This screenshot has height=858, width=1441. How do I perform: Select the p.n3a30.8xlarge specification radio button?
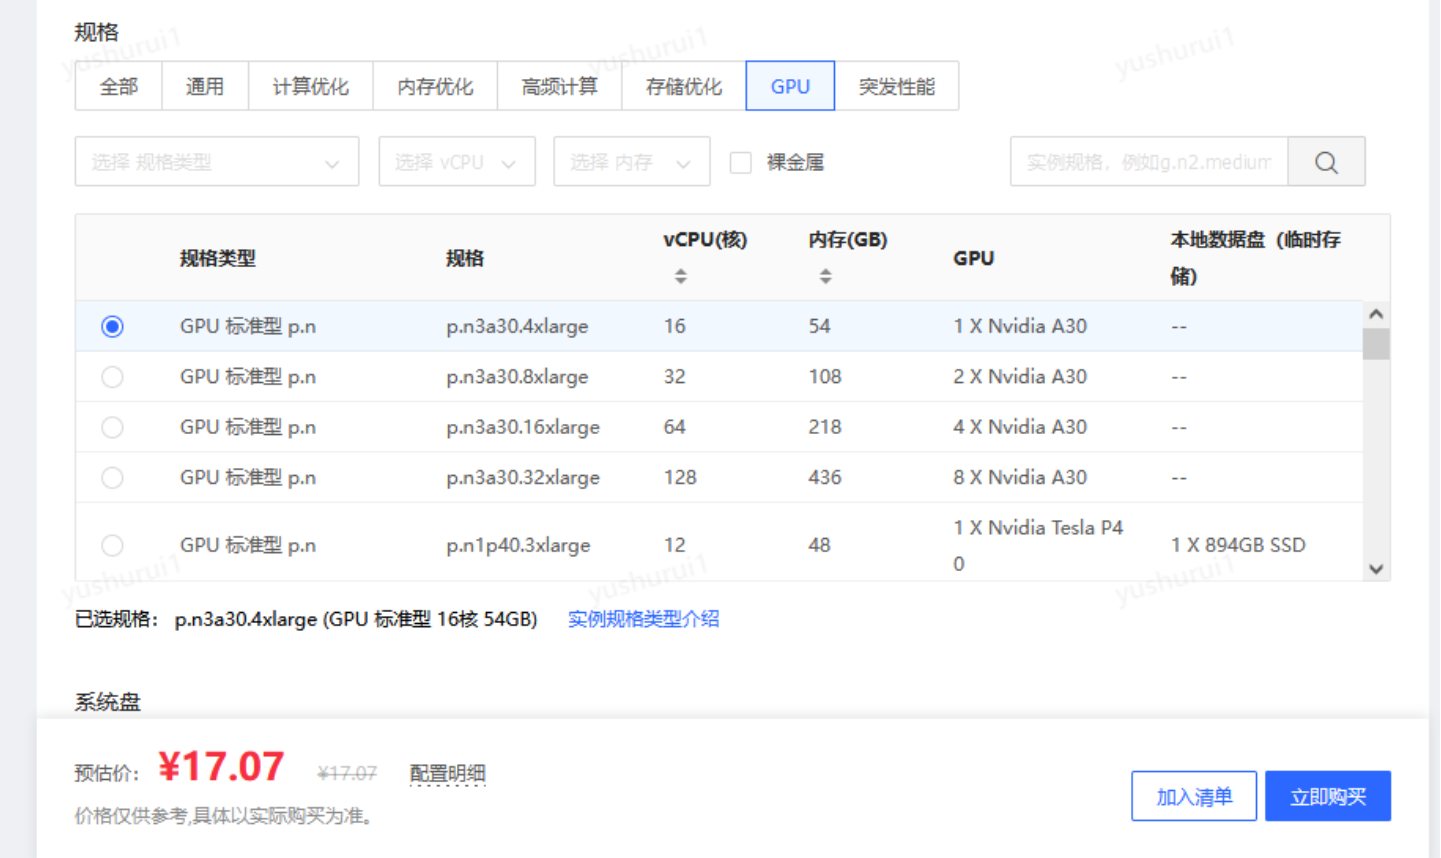coord(112,377)
